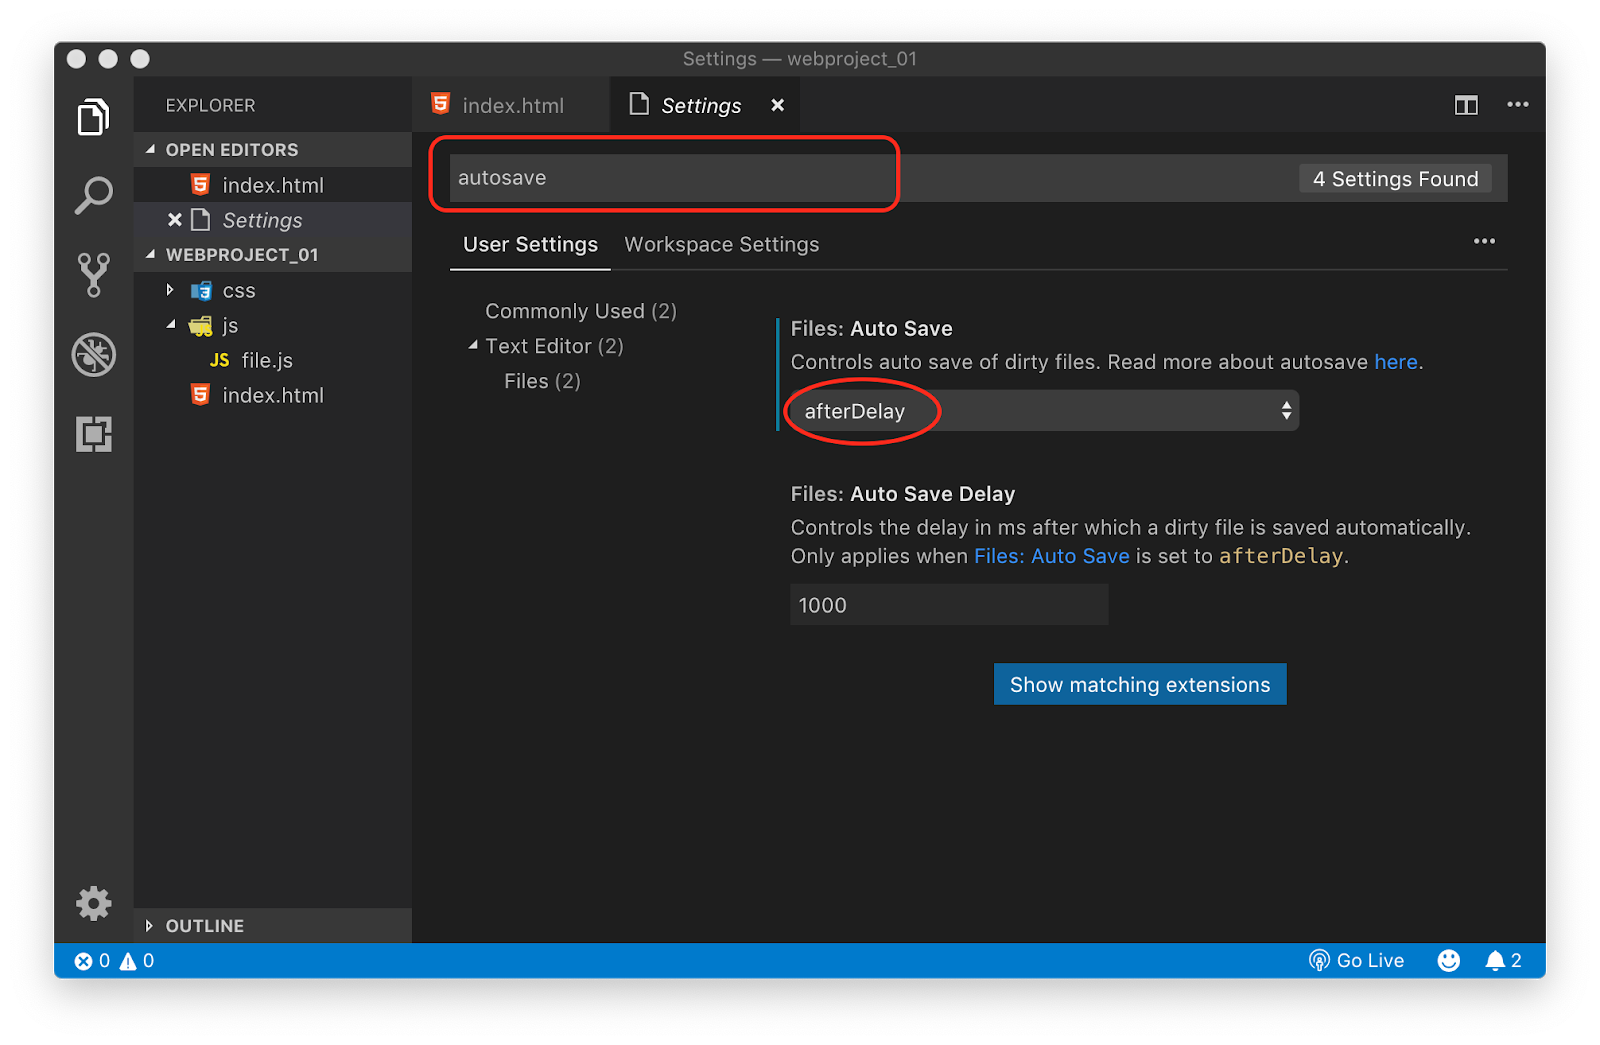
Task: Open Source Control from activity bar
Action: tap(93, 274)
